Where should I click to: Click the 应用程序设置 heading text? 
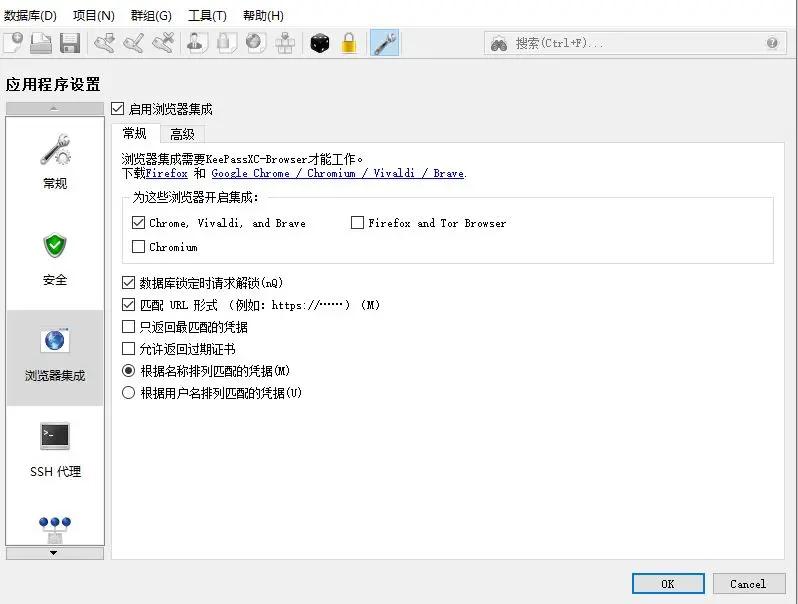click(x=53, y=84)
